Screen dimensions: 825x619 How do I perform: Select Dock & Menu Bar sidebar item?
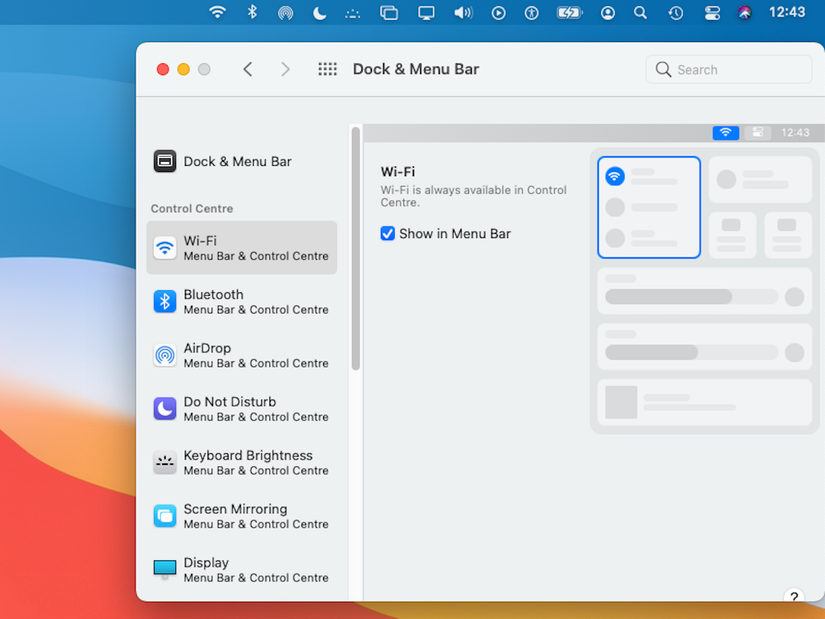click(236, 161)
